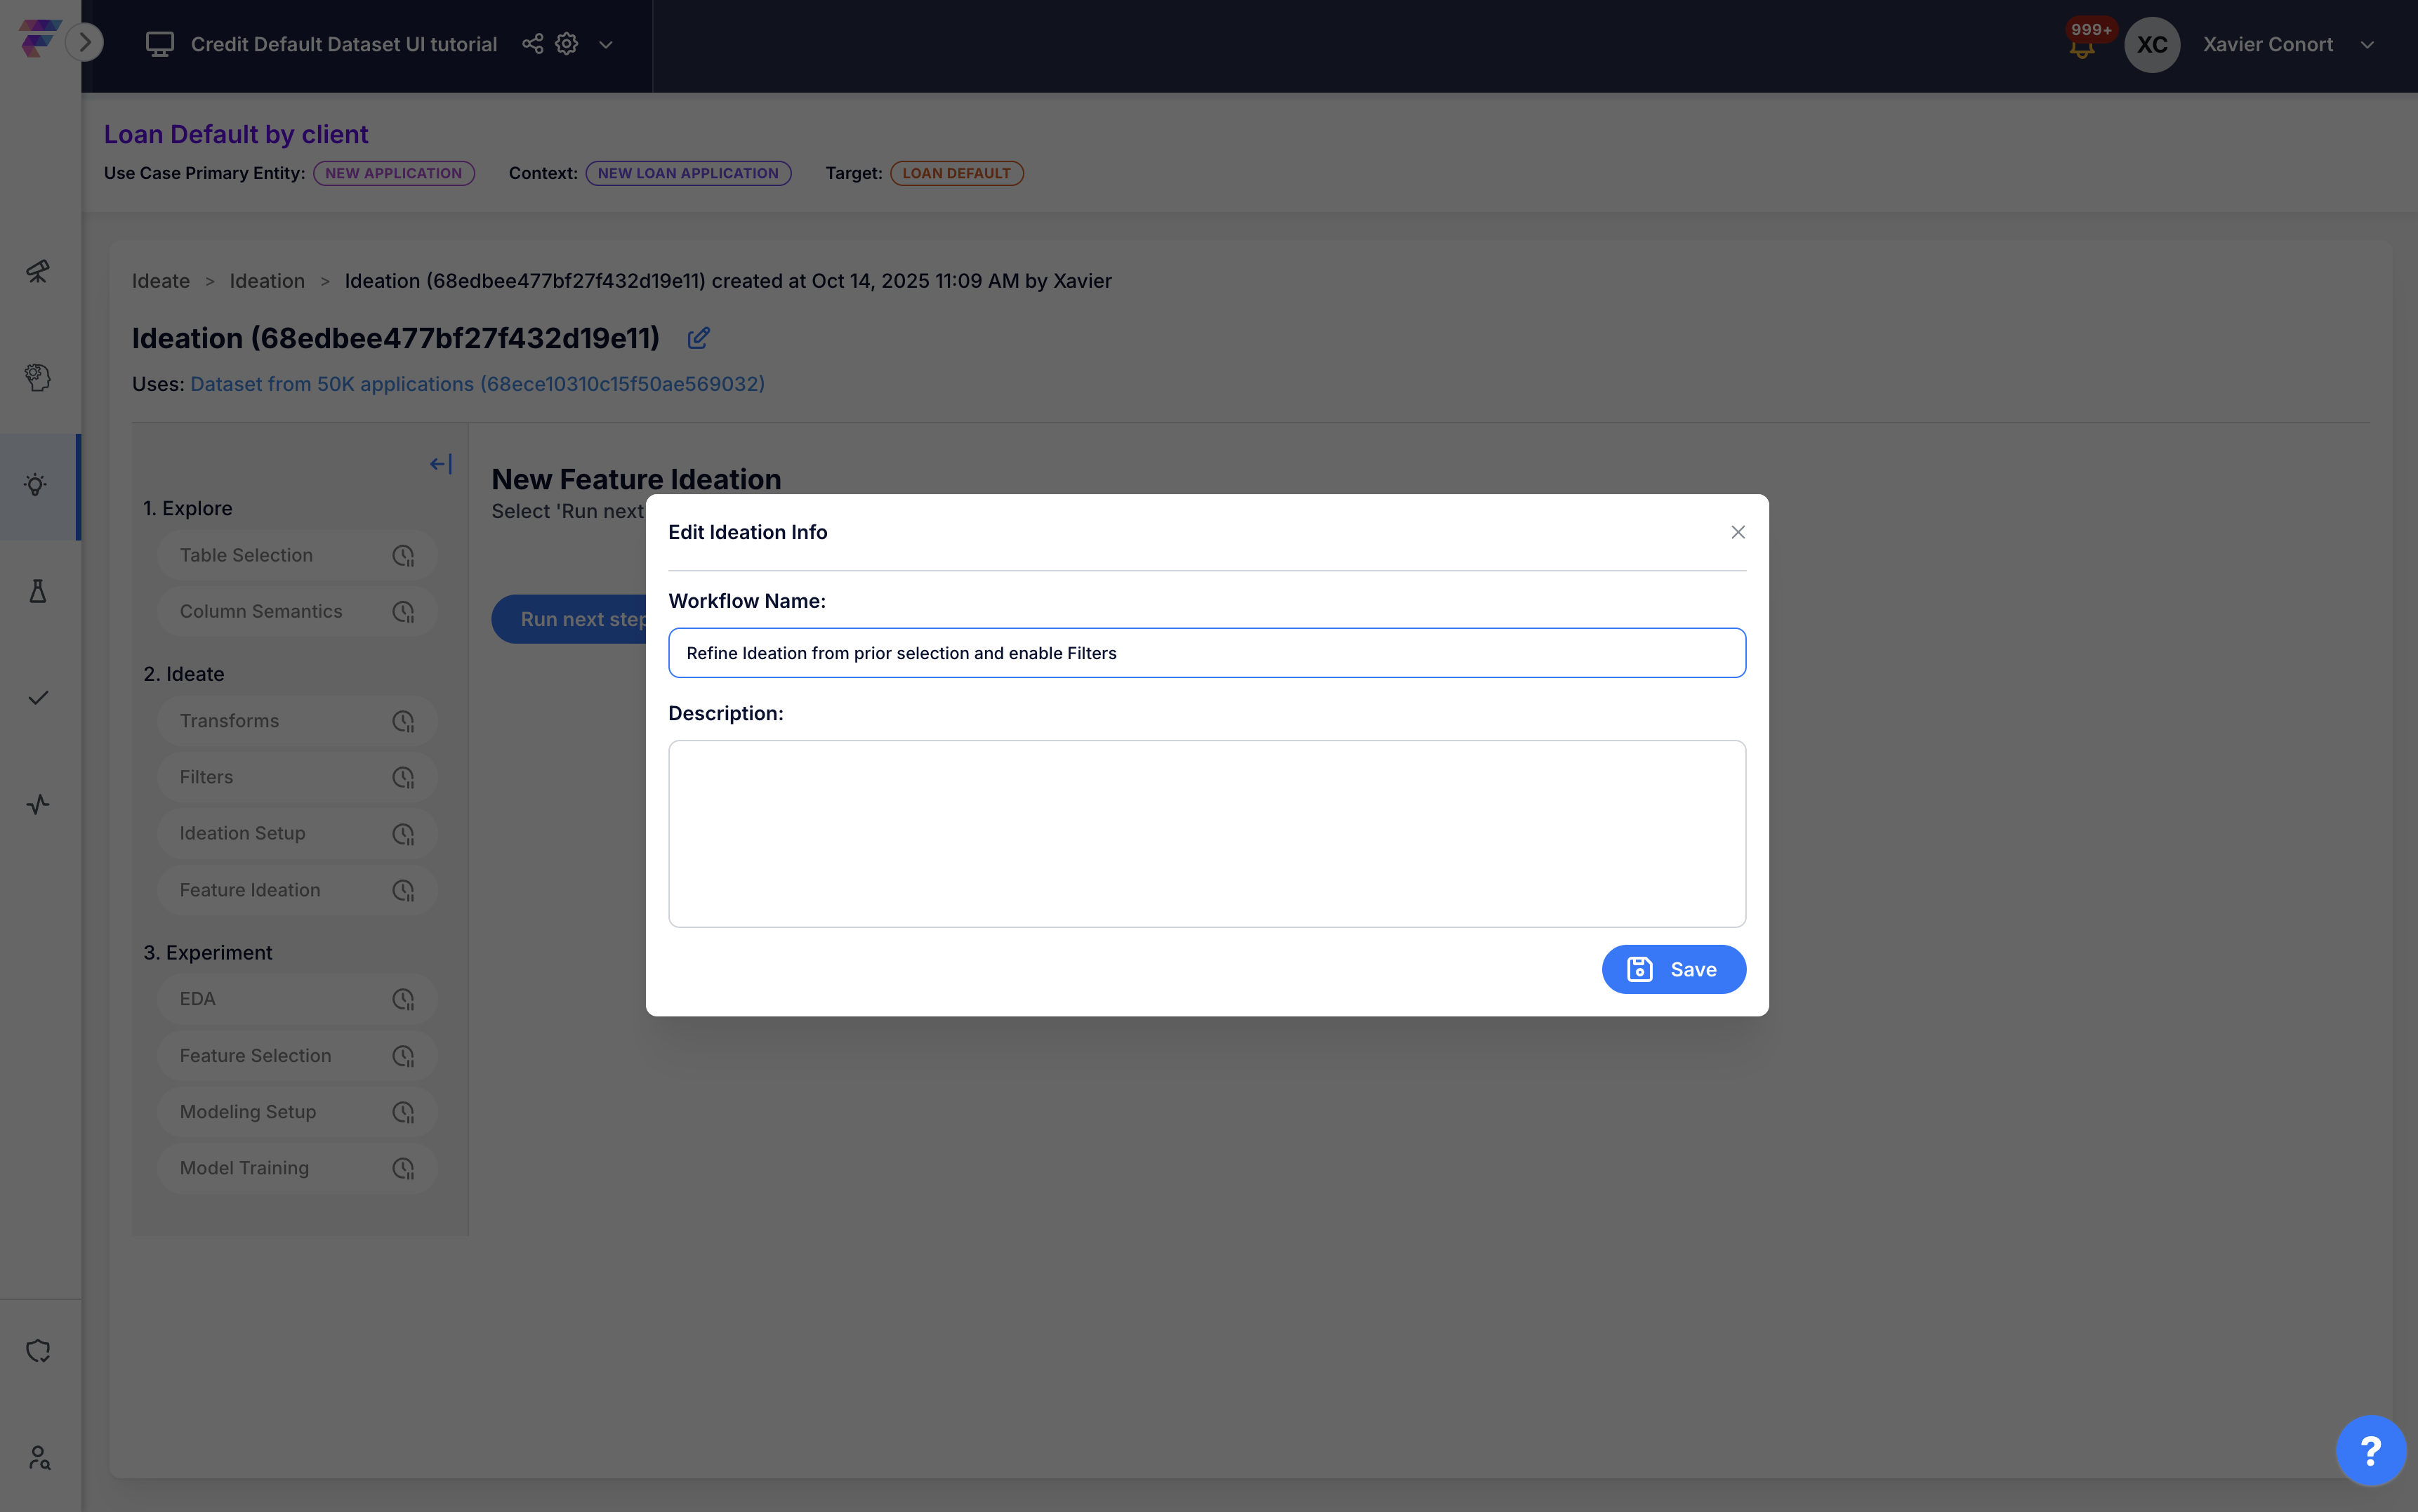Click the checkmark sidebar icon
2418x1512 pixels.
(38, 698)
